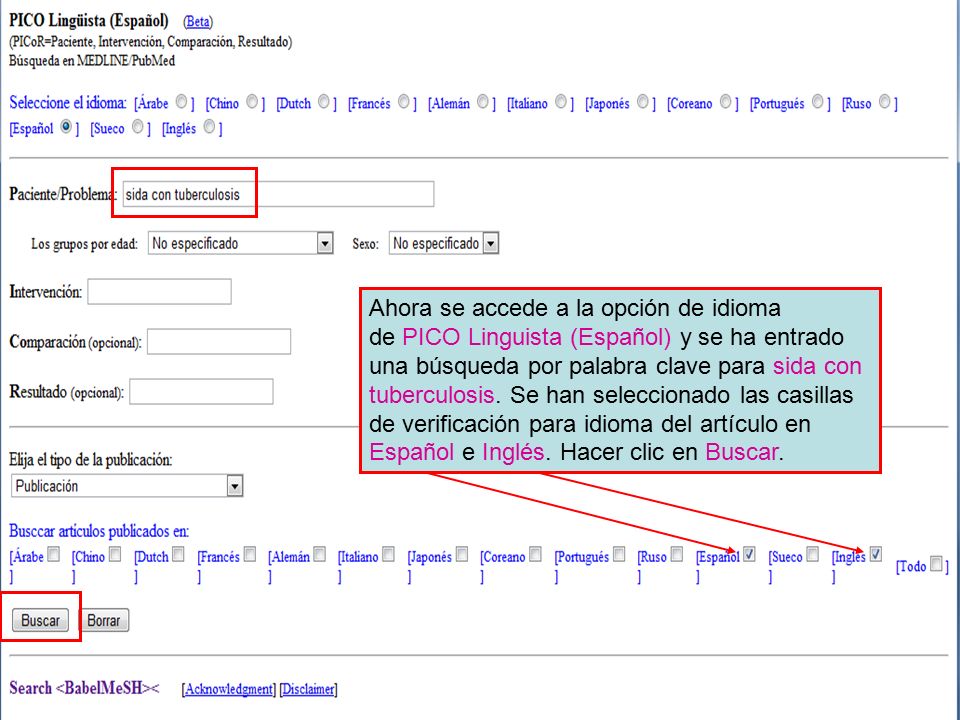Select the Italiano language radio button

tap(561, 101)
